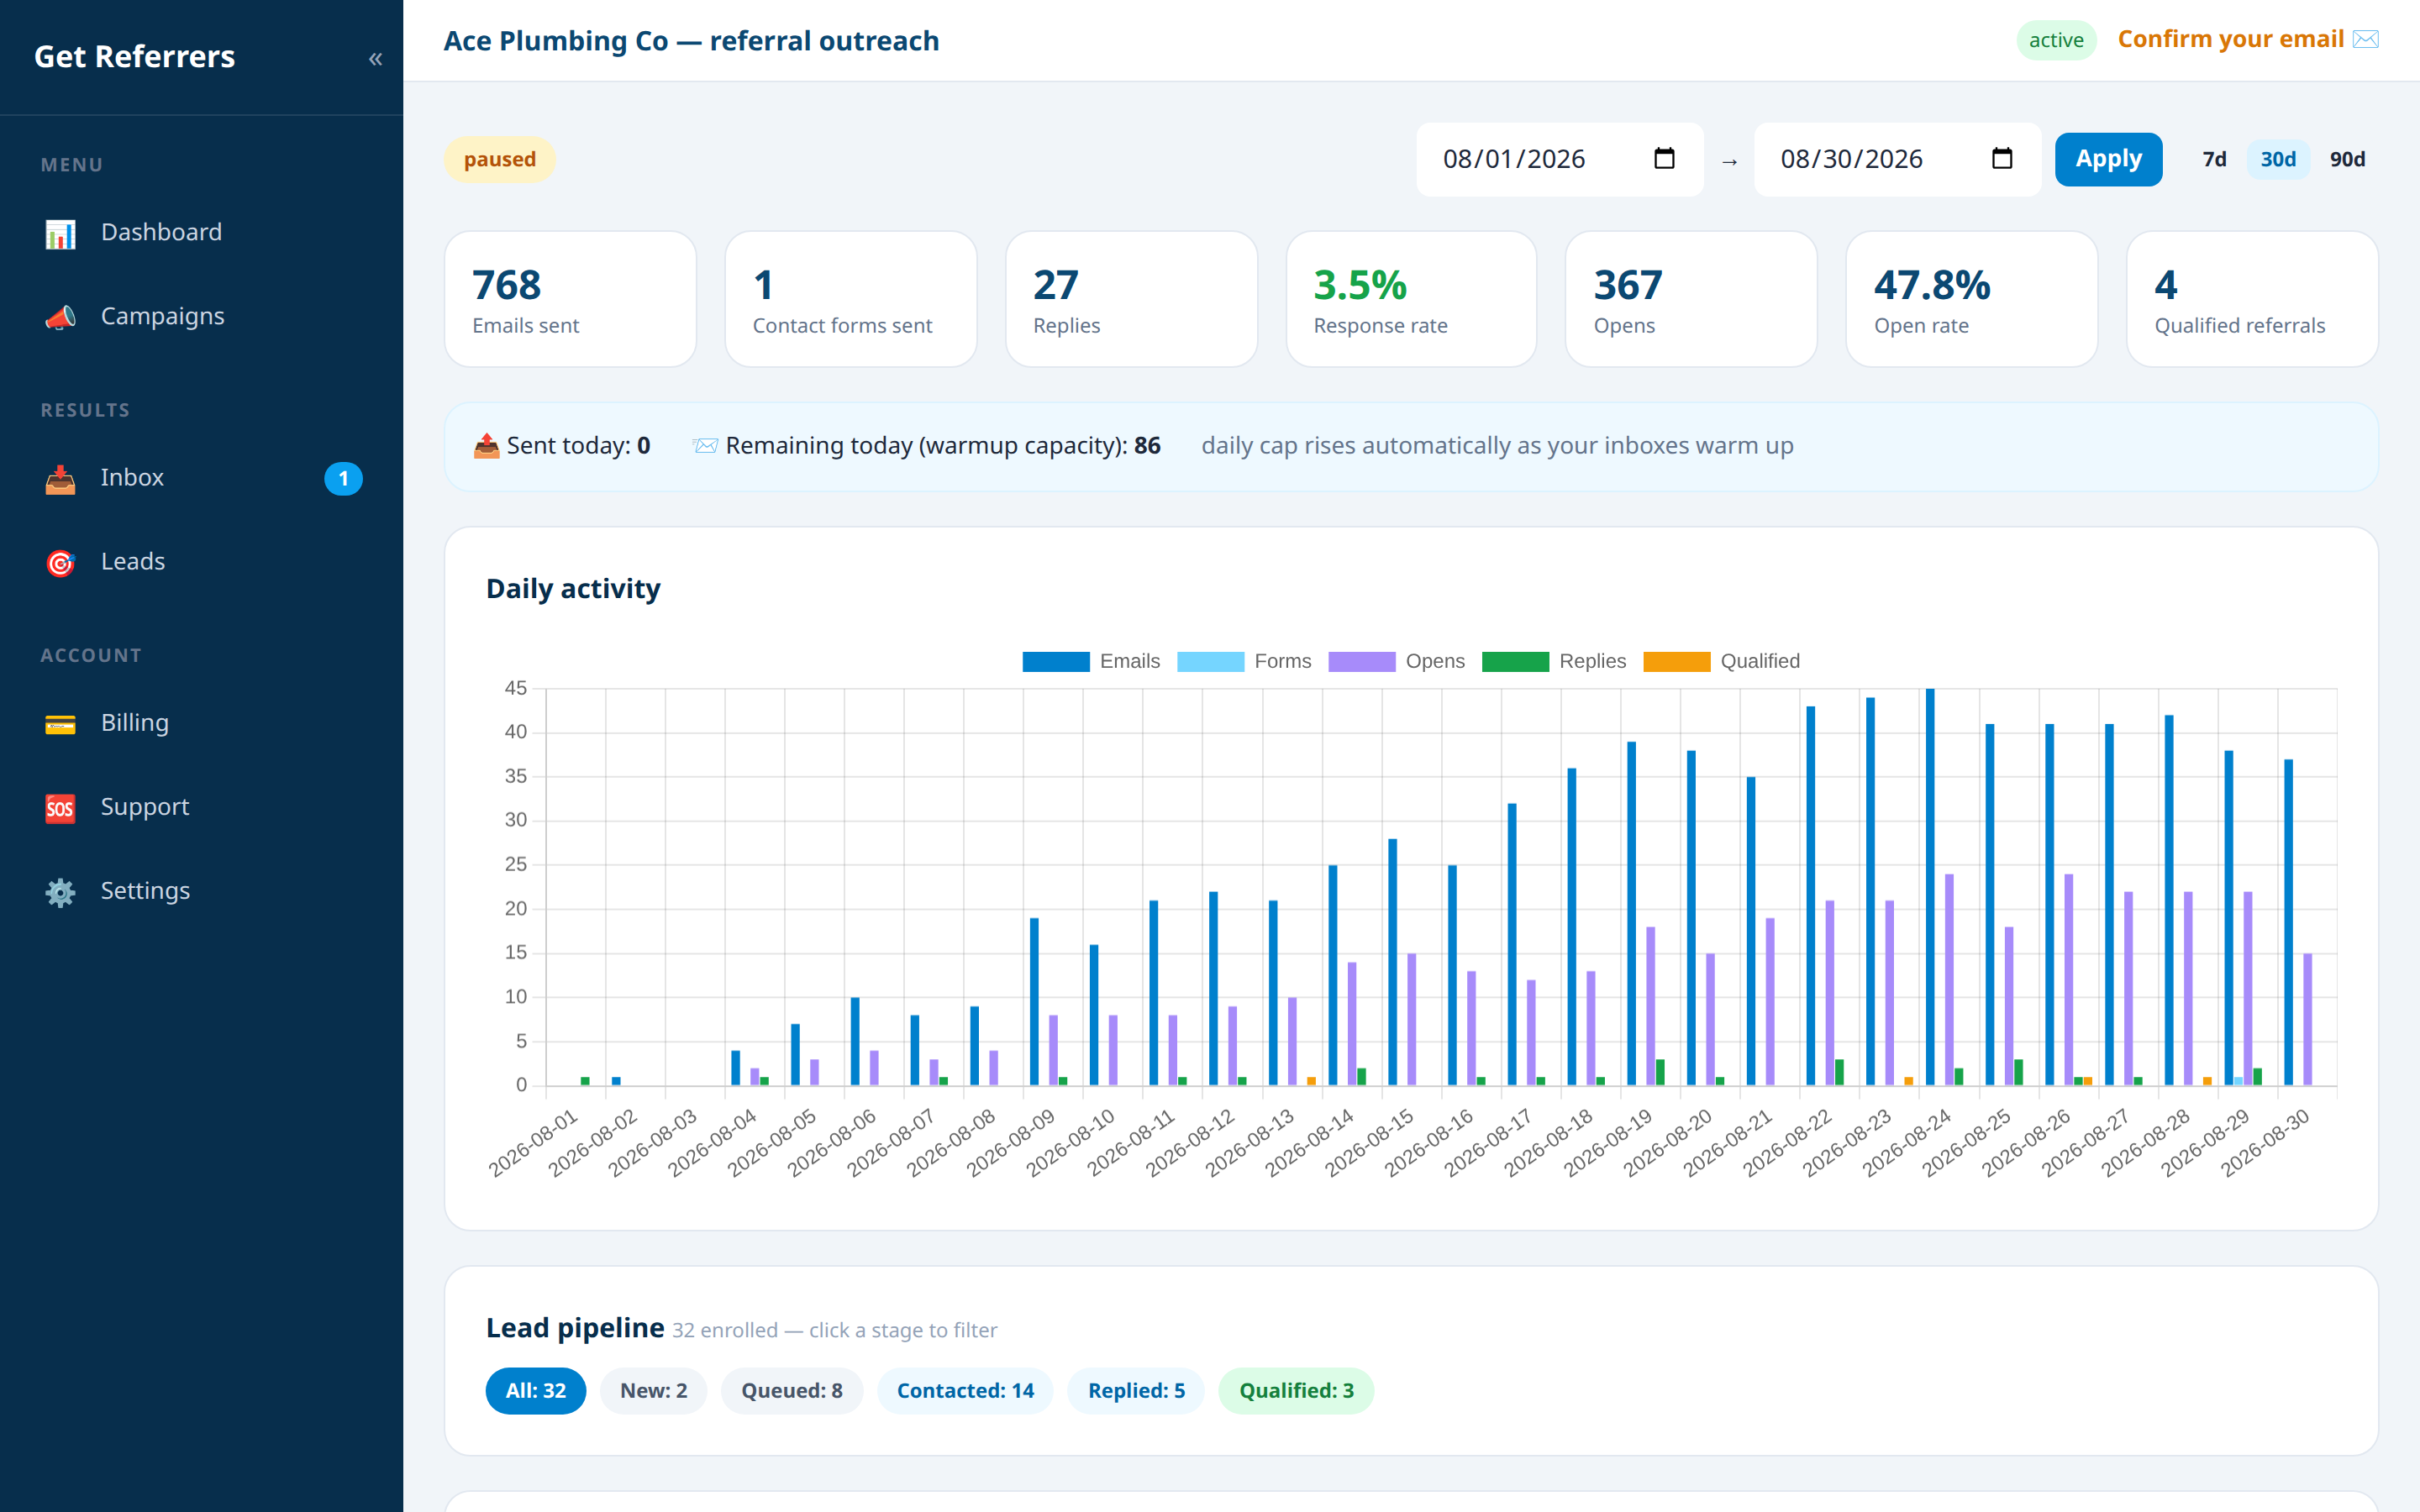This screenshot has width=2420, height=1512.
Task: Select the 30d range preset
Action: tap(2278, 159)
